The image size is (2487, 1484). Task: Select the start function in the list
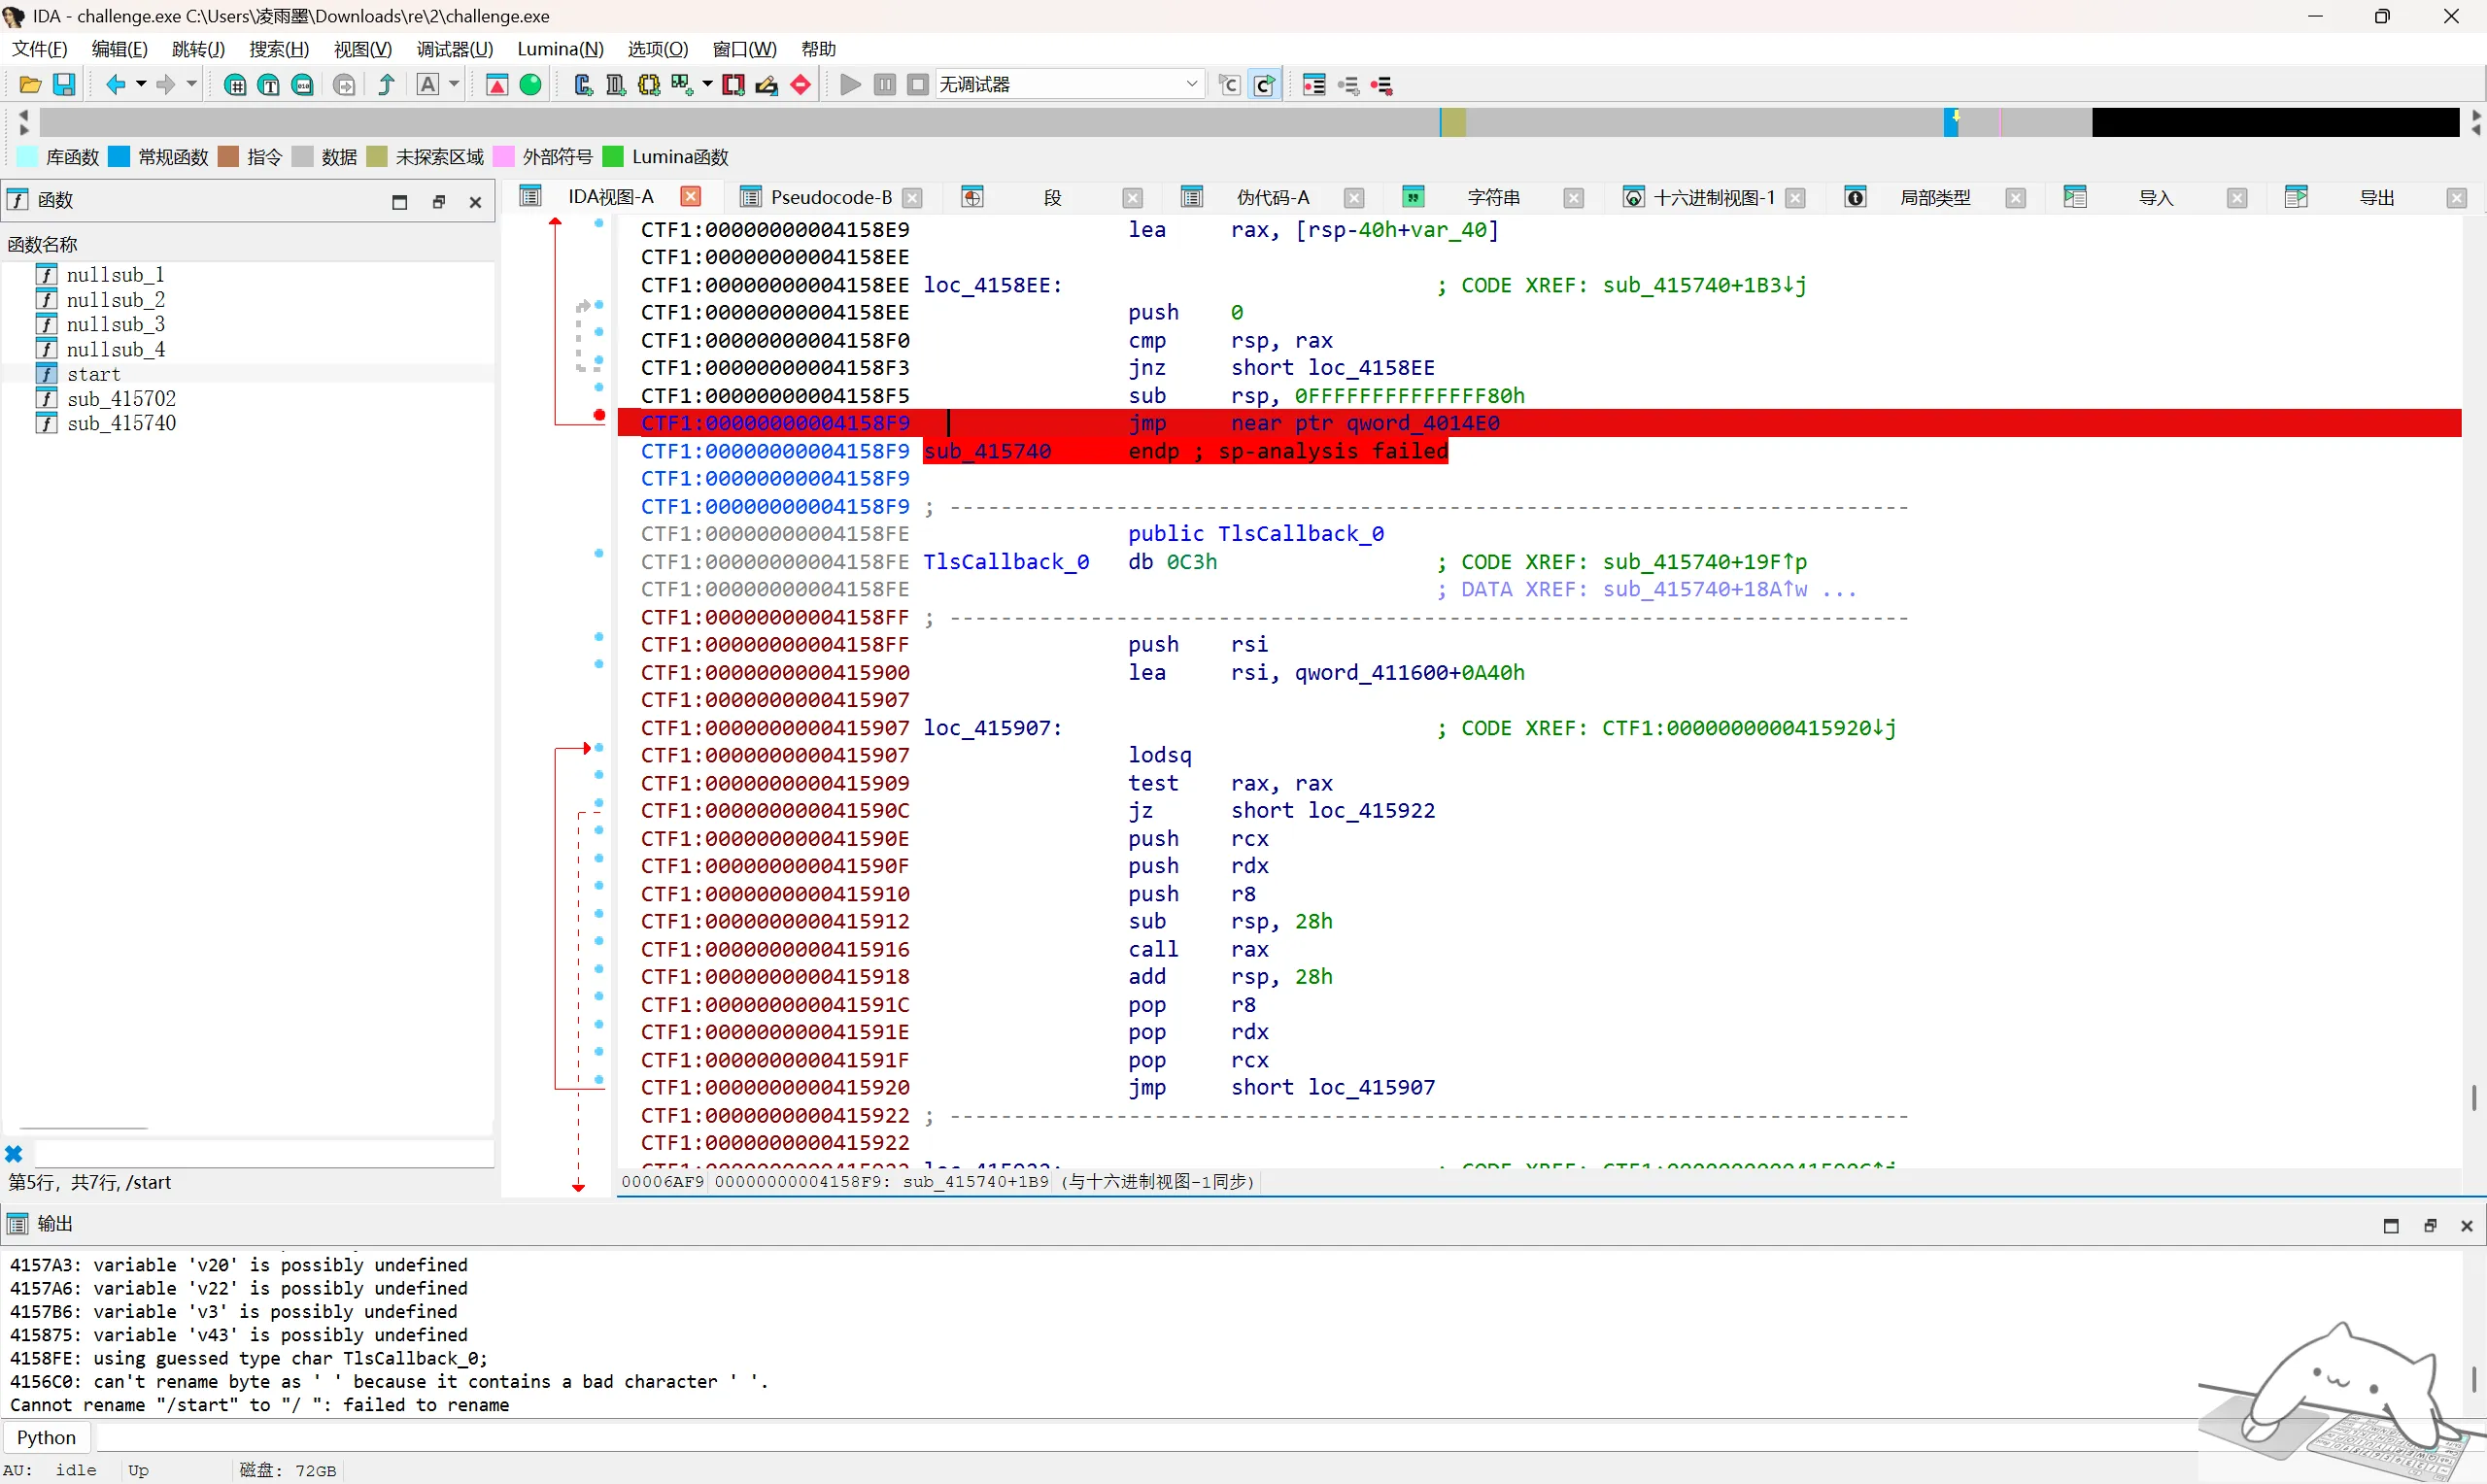point(93,374)
